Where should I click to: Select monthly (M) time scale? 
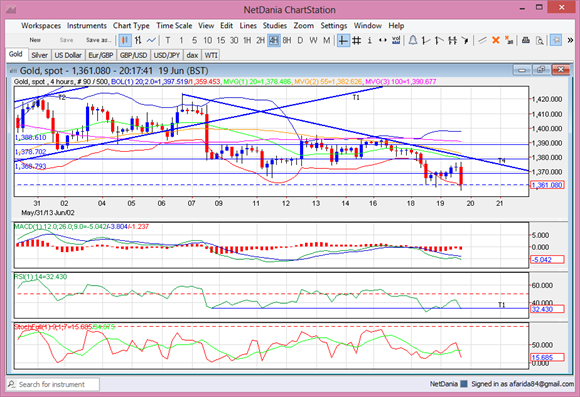pyautogui.click(x=326, y=40)
